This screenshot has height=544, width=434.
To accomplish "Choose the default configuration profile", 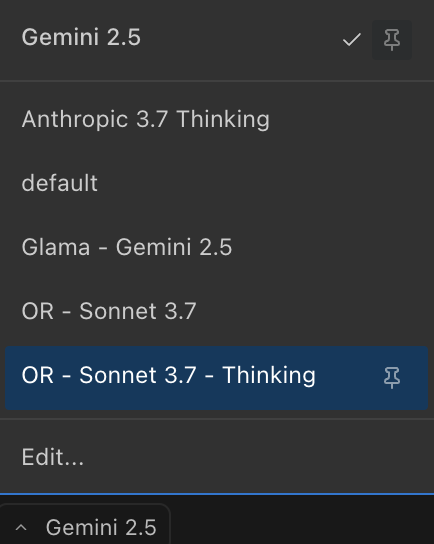I will pos(217,183).
